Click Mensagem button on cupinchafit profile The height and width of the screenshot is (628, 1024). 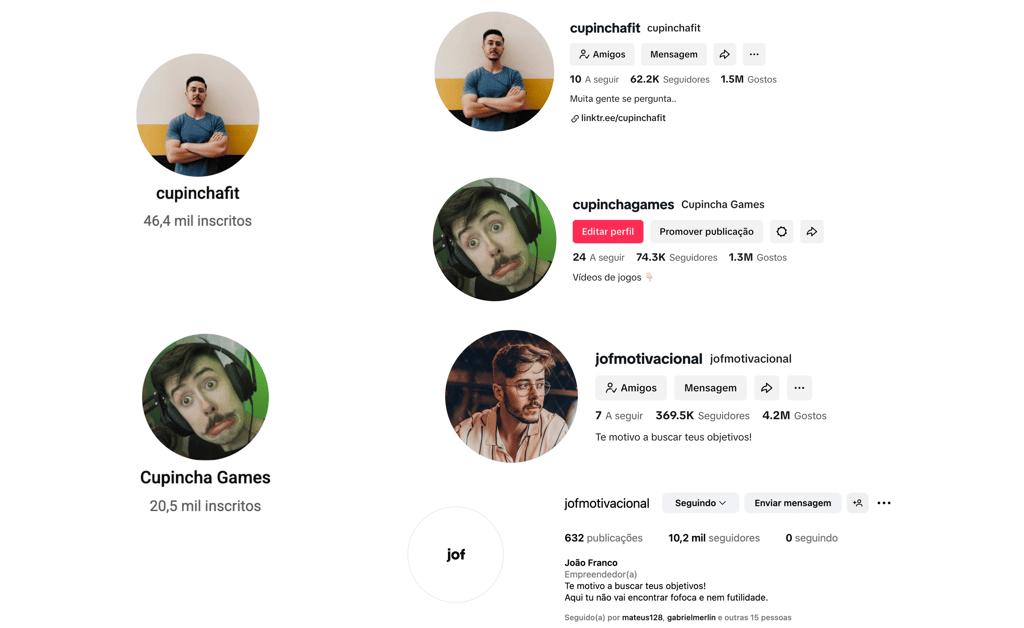pyautogui.click(x=674, y=54)
